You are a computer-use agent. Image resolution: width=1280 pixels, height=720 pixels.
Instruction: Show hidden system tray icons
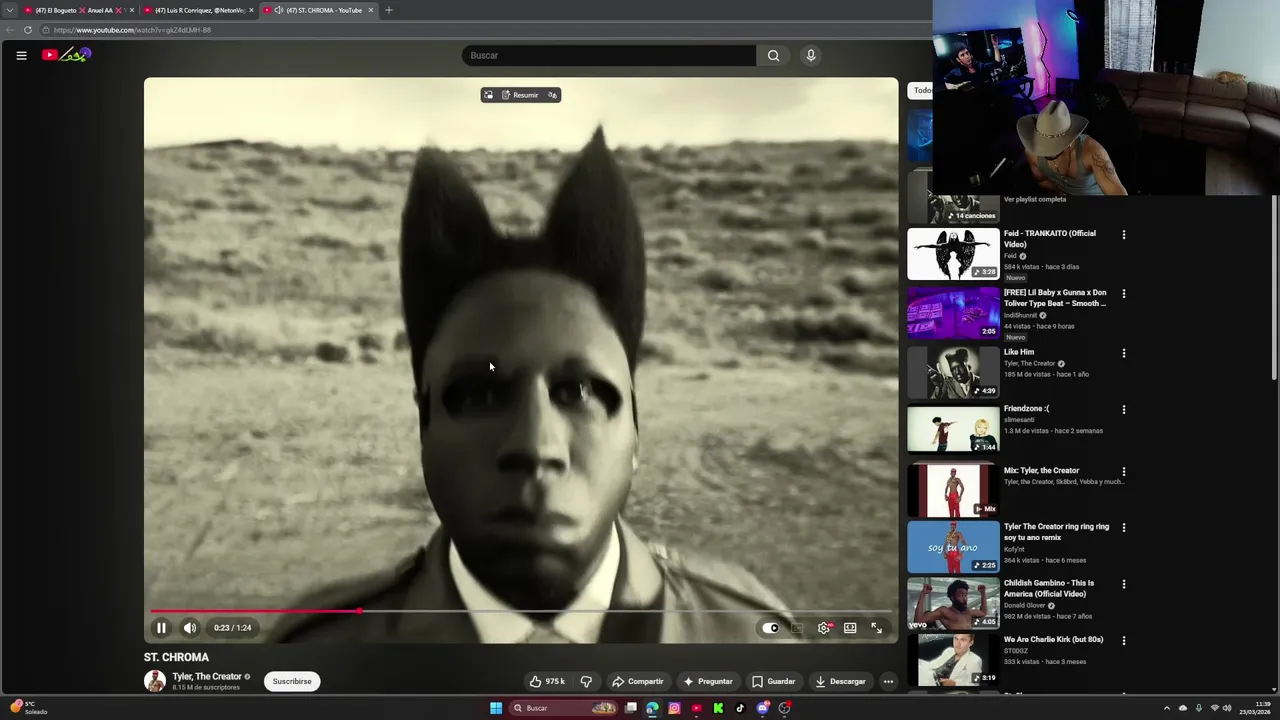(1166, 708)
